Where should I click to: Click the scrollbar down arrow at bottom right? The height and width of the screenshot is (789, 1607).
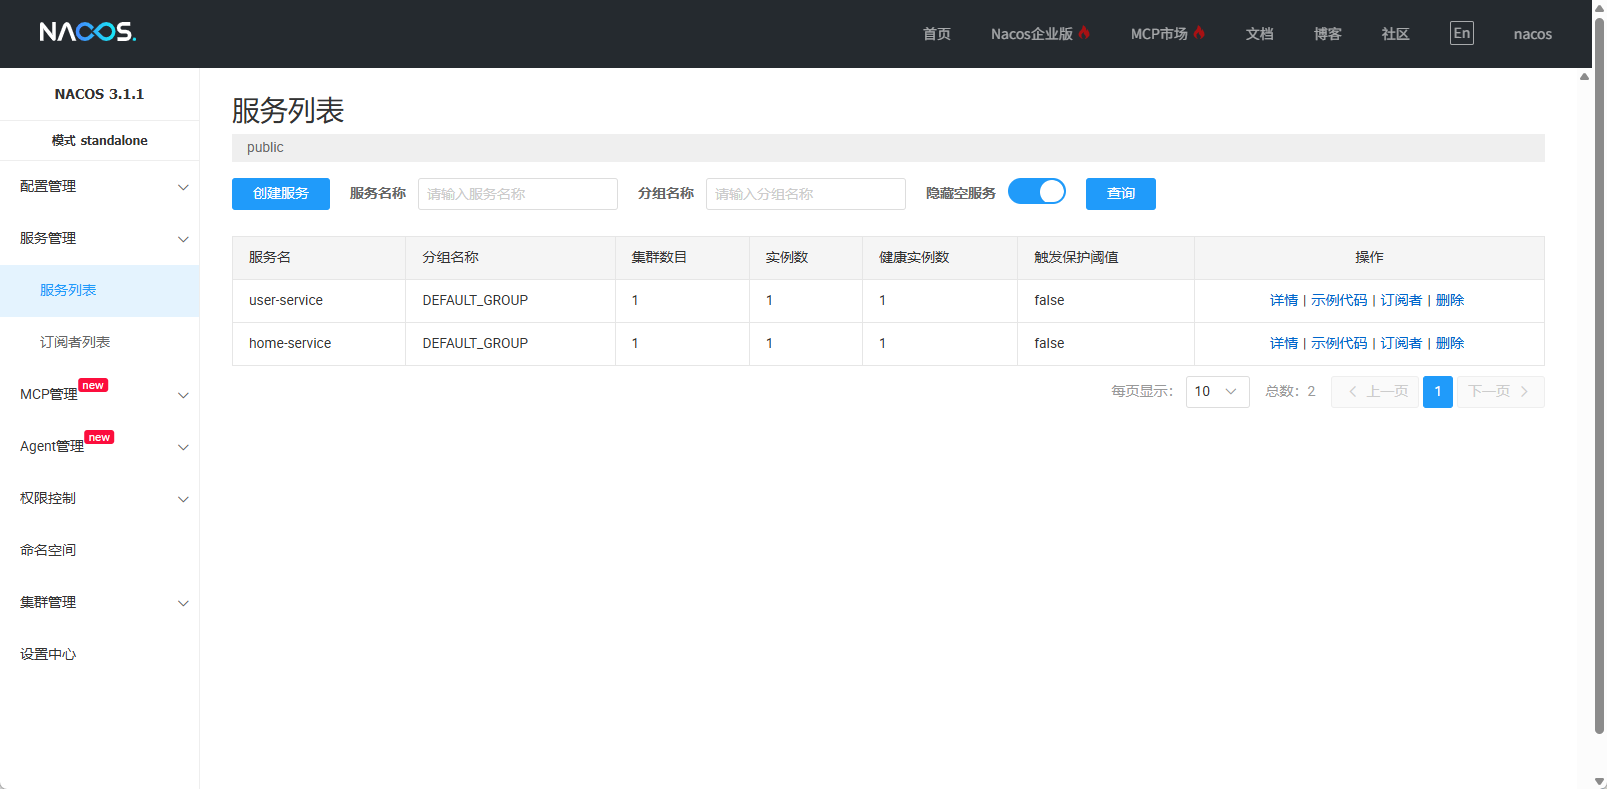tap(1599, 781)
